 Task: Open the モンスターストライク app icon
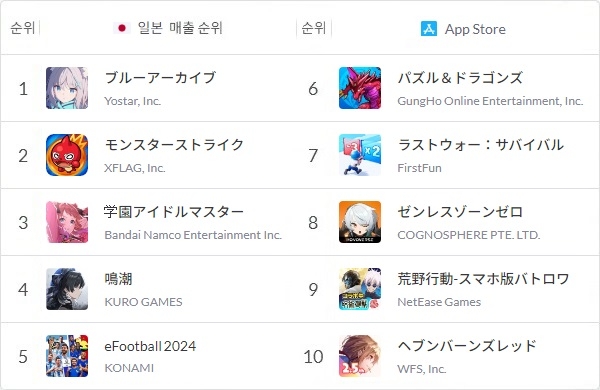tap(67, 155)
